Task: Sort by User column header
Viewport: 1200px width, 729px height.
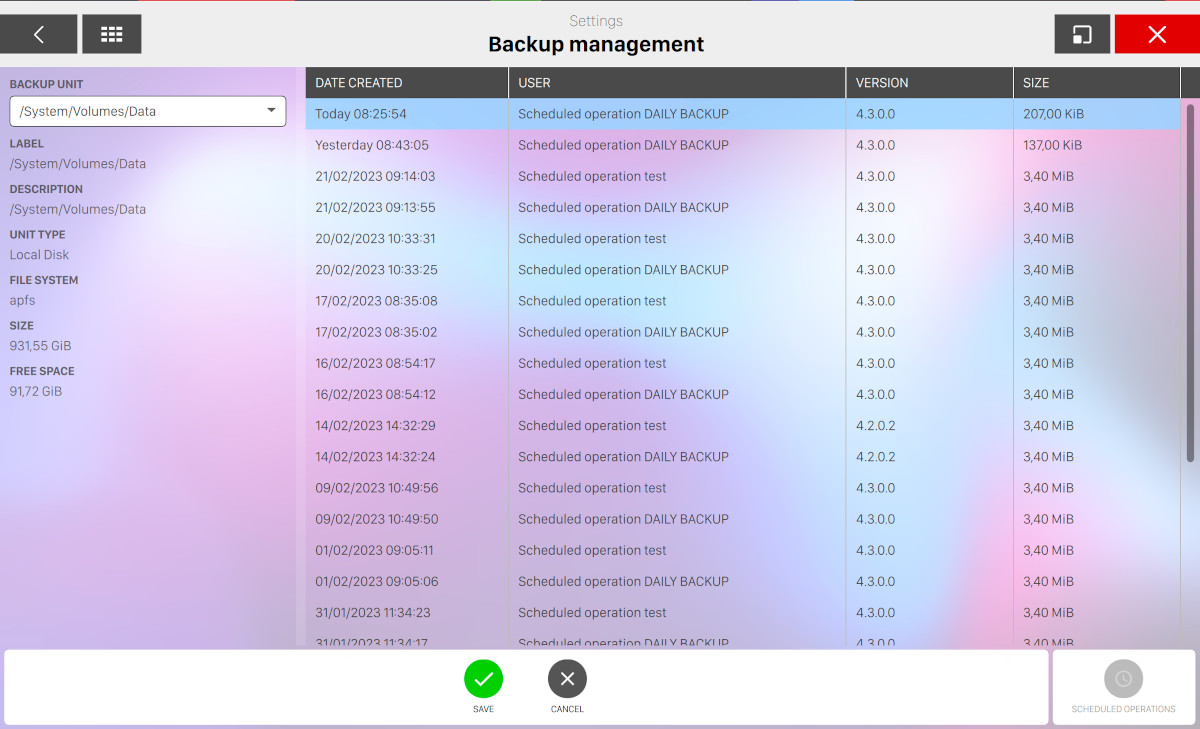Action: 676,83
